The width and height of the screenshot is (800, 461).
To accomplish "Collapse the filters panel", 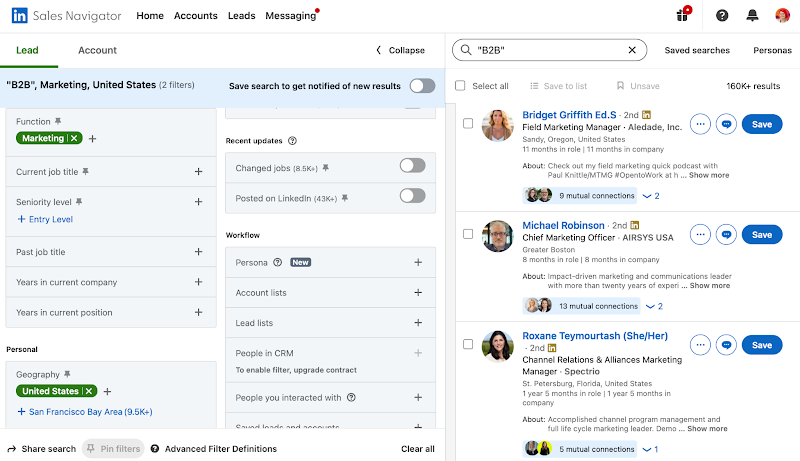I will (401, 50).
